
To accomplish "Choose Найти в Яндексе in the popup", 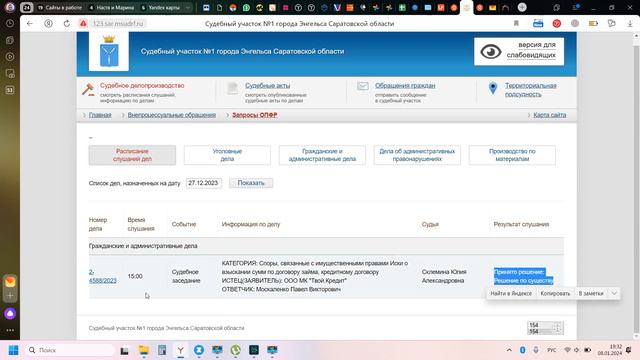I will [x=511, y=293].
